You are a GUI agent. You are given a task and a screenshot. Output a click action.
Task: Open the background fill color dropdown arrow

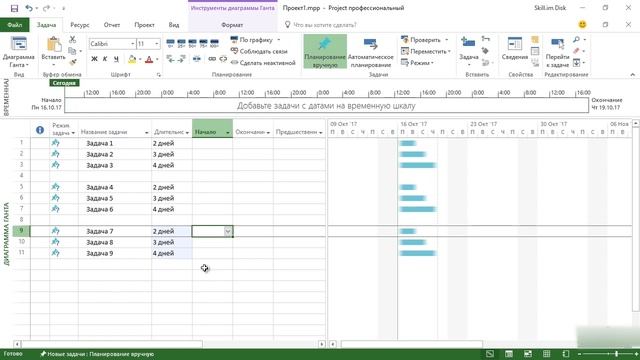(140, 60)
